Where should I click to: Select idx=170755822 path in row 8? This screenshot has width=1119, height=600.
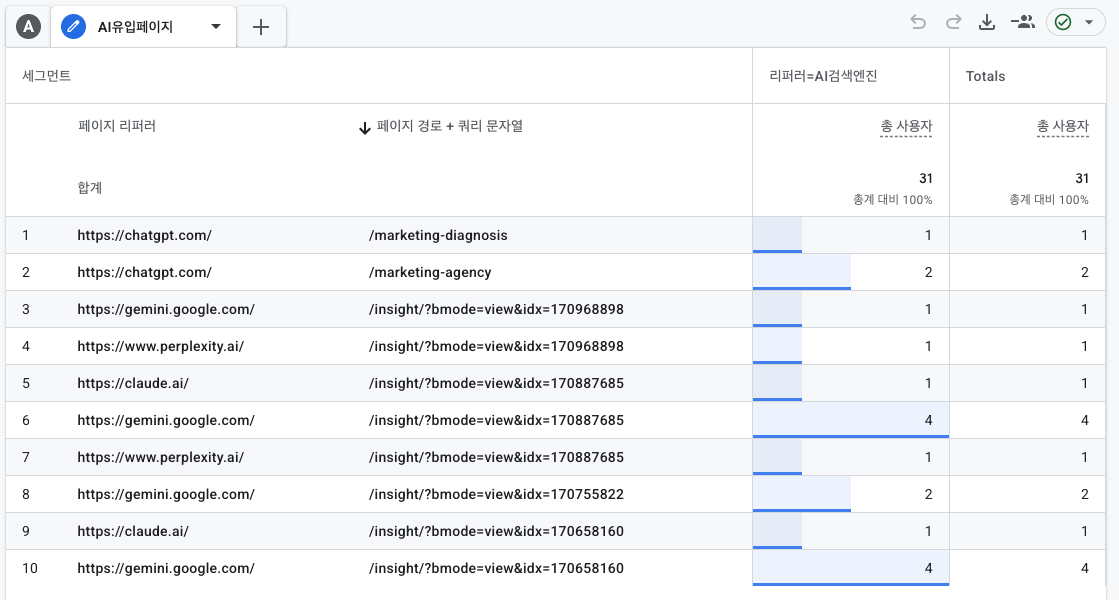coord(496,495)
